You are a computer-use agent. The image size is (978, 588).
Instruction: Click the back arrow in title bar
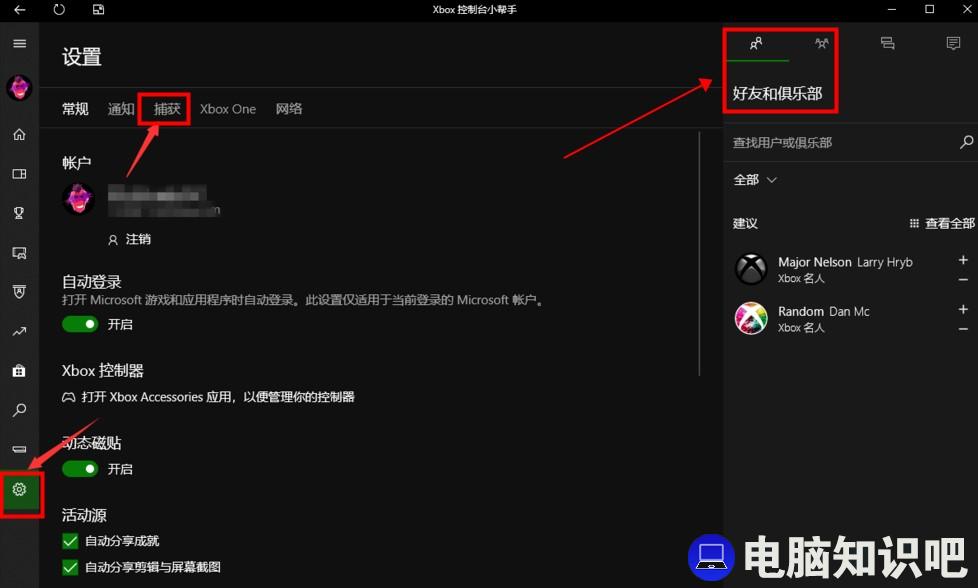pos(19,9)
